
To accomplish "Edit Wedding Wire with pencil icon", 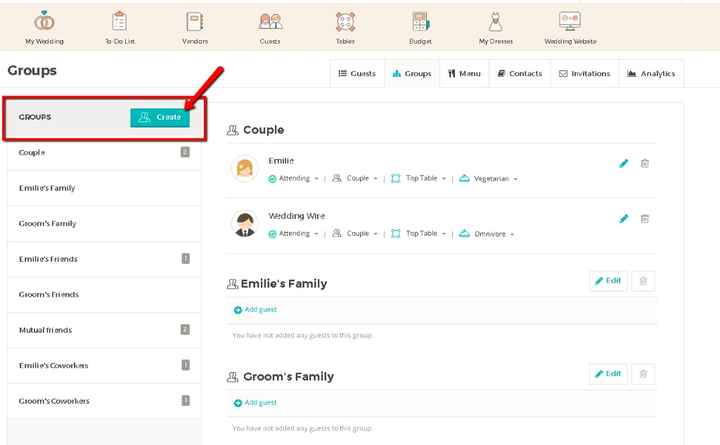I will 623,219.
